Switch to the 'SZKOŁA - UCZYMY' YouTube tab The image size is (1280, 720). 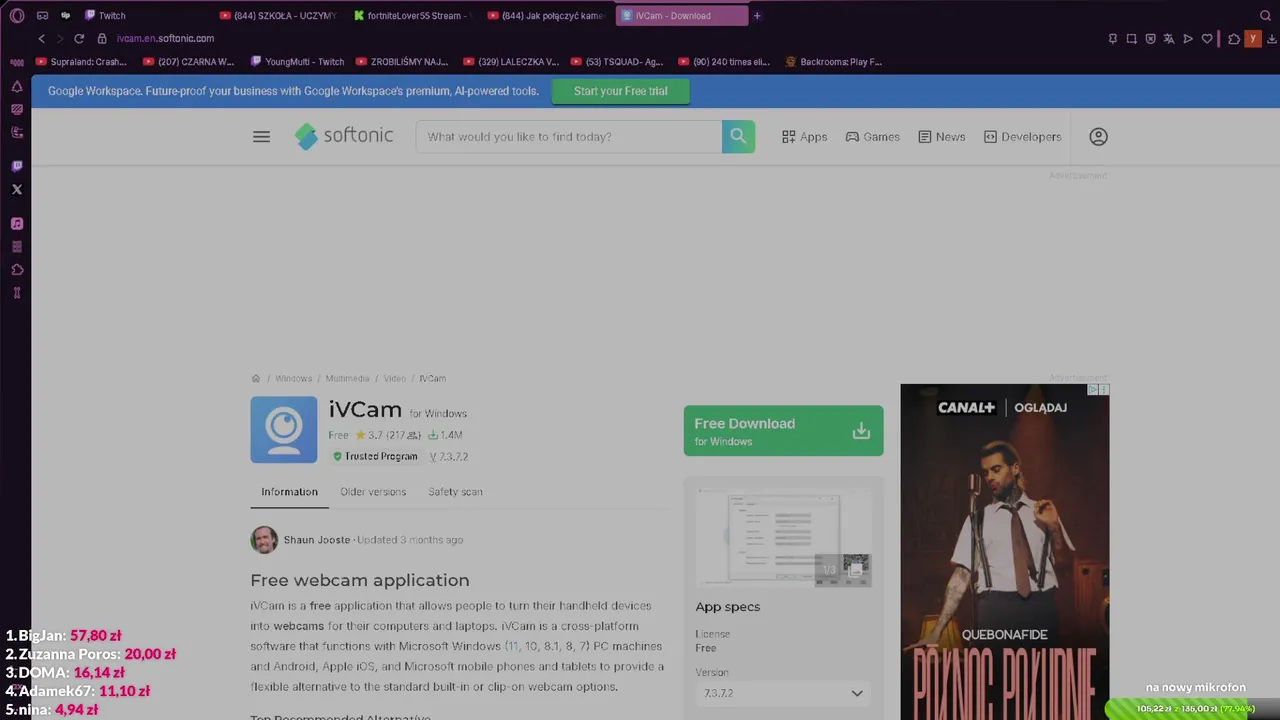(277, 15)
